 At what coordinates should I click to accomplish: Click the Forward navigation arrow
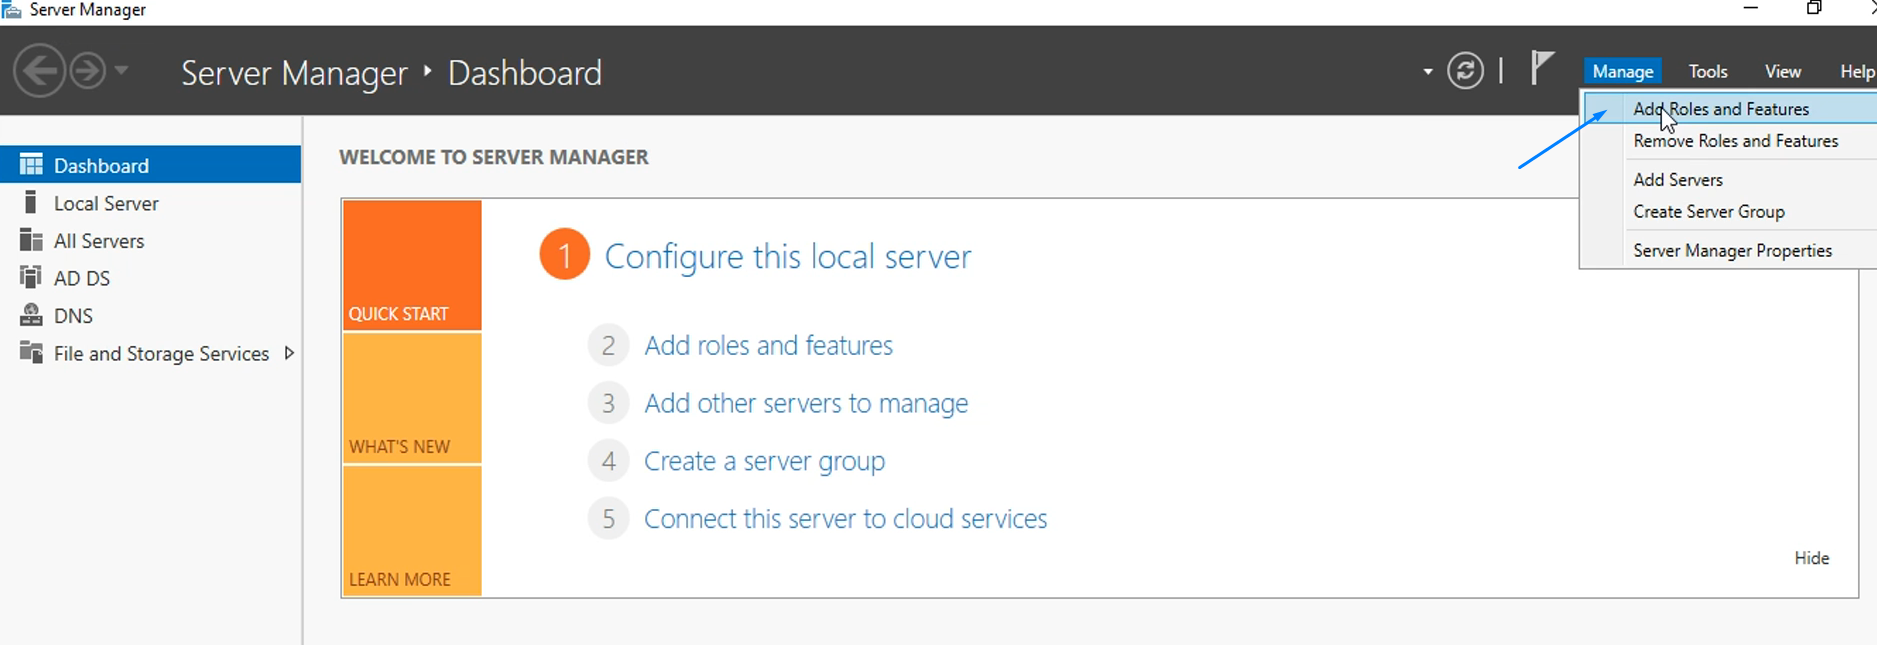click(x=88, y=72)
